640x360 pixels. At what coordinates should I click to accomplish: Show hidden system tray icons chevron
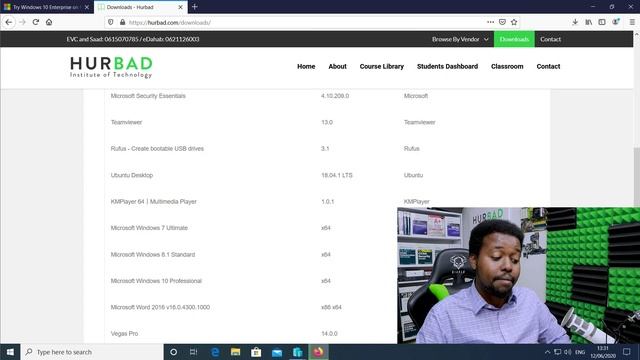click(547, 352)
